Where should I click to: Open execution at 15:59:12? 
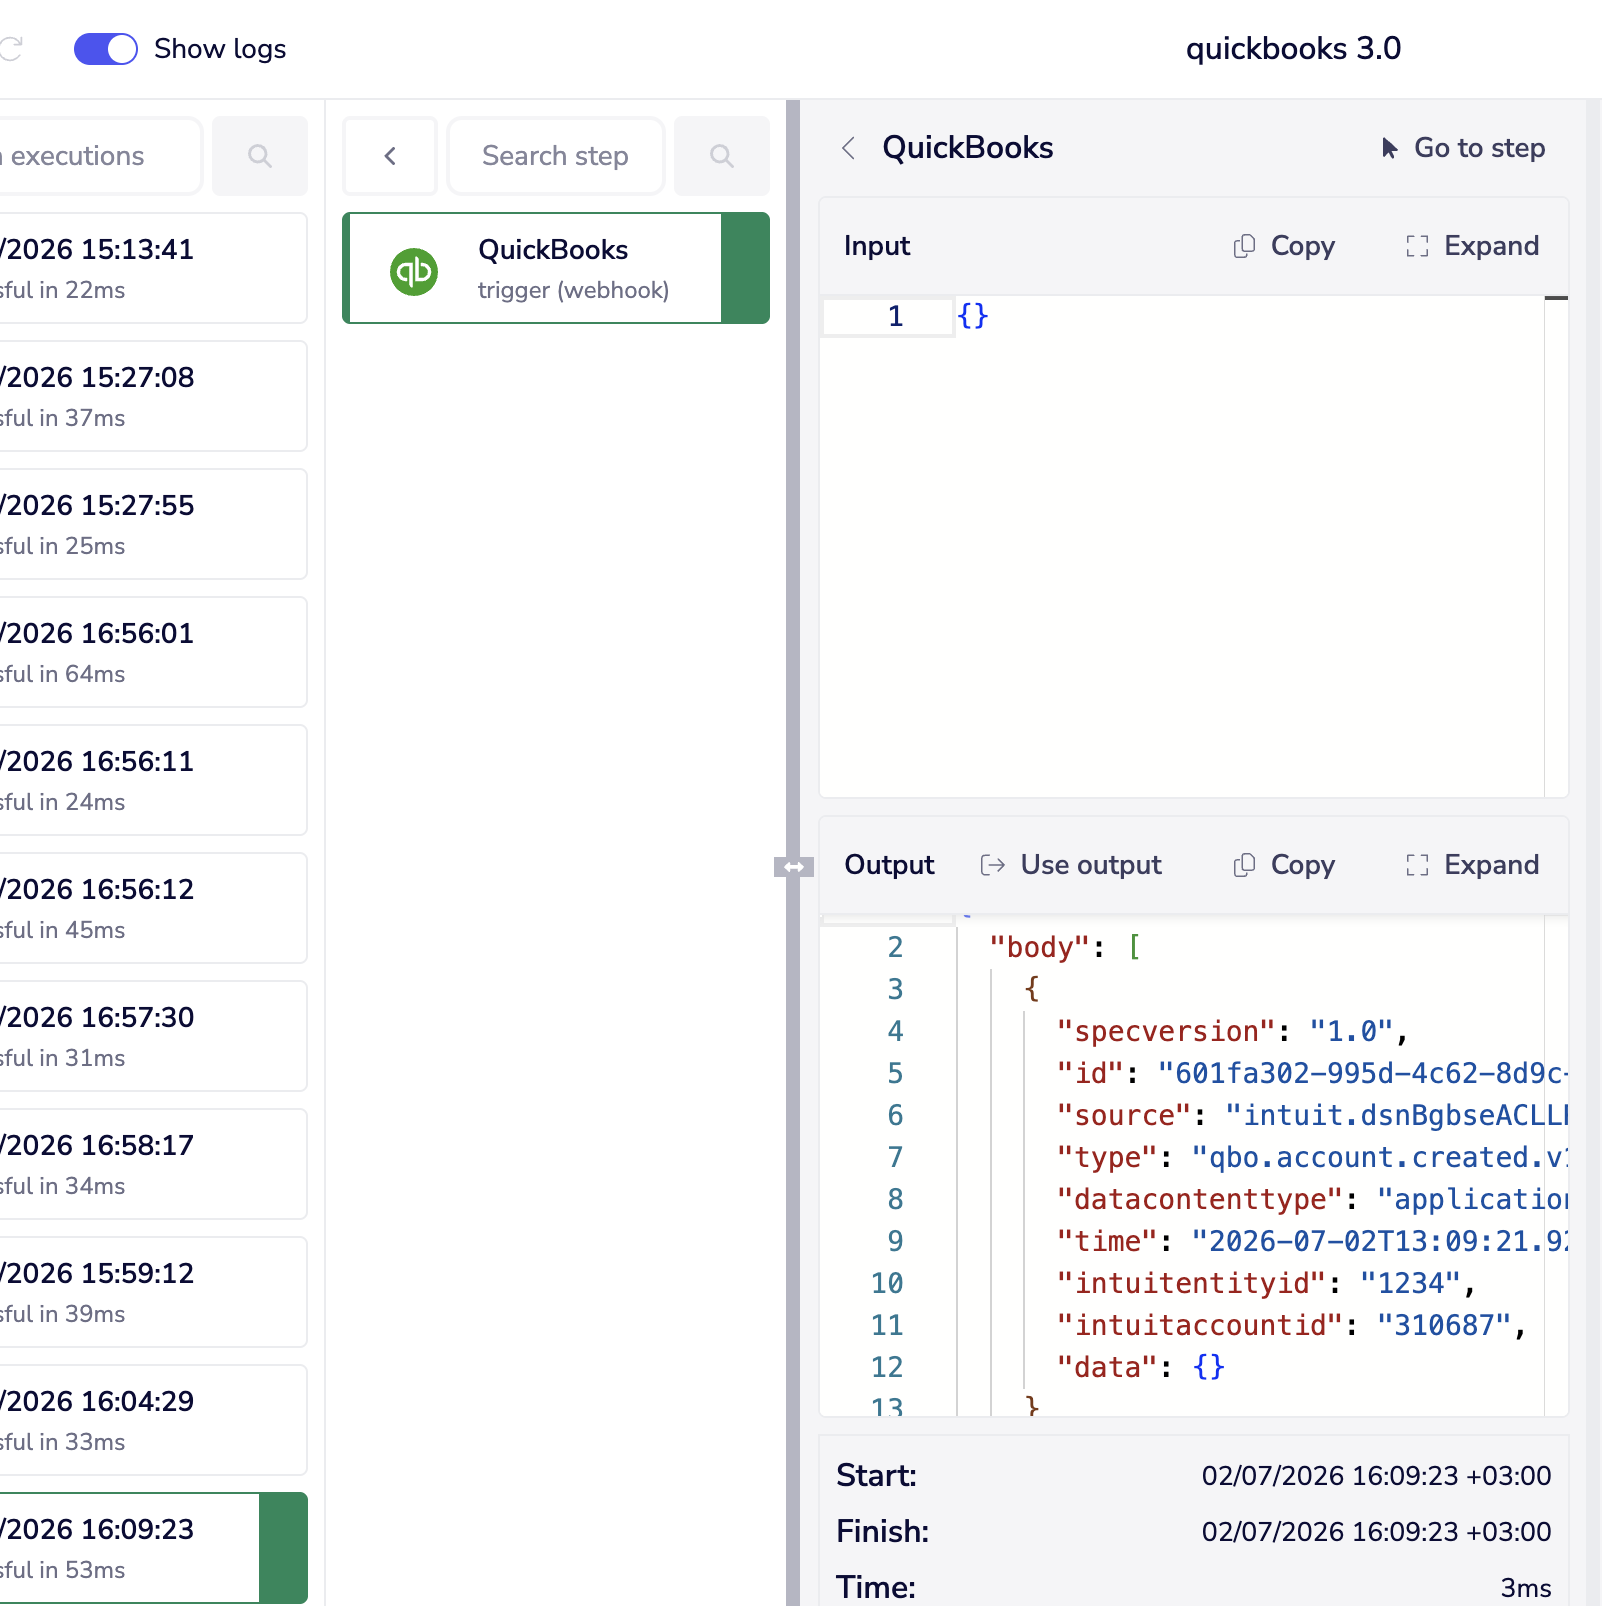[153, 1292]
